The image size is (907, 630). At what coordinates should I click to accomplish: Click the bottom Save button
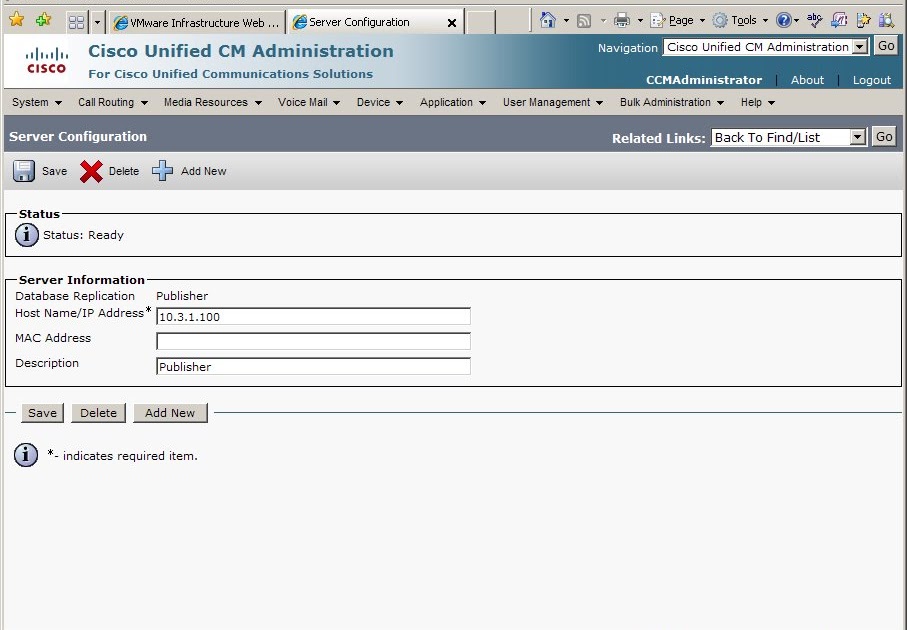coord(42,413)
